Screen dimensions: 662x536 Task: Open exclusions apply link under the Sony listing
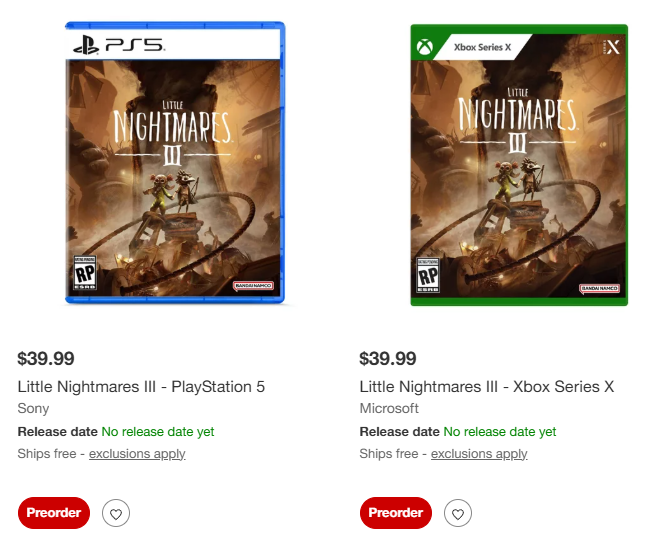click(137, 454)
